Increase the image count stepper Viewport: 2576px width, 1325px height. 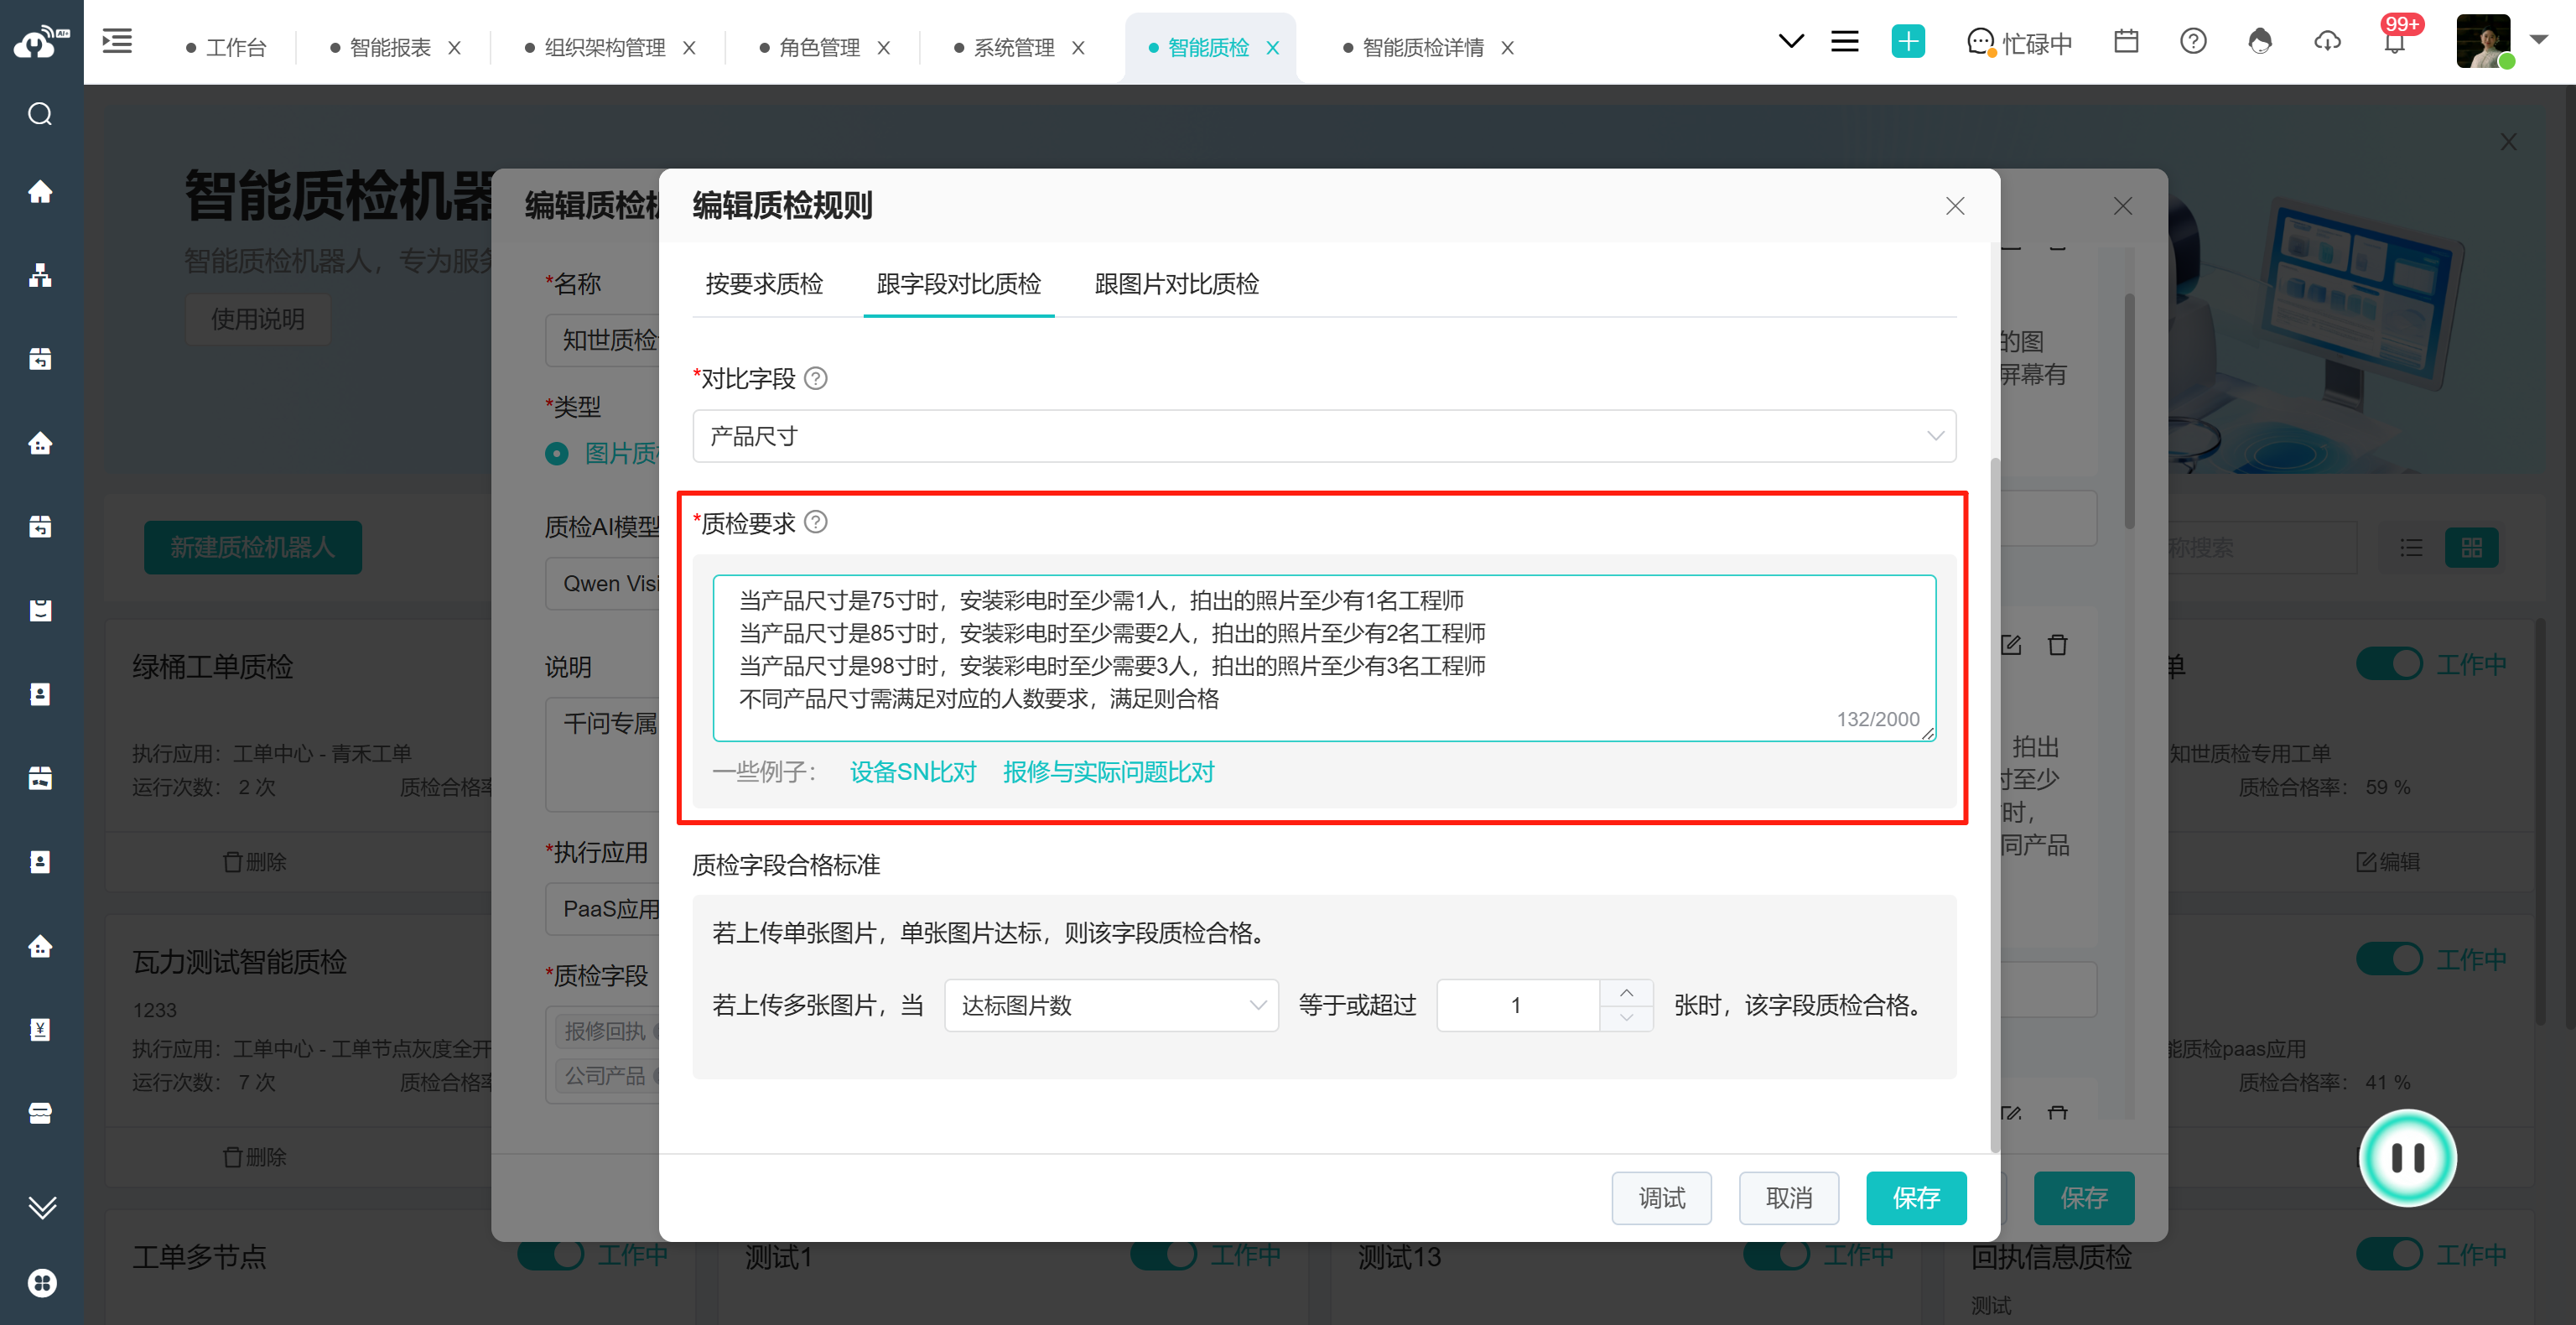[1627, 992]
